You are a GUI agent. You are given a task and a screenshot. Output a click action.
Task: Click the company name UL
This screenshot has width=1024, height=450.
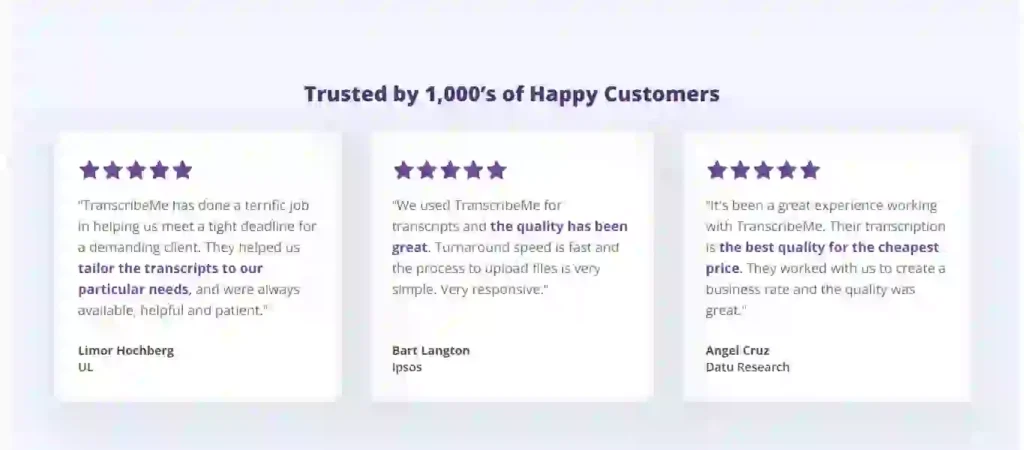coord(86,367)
